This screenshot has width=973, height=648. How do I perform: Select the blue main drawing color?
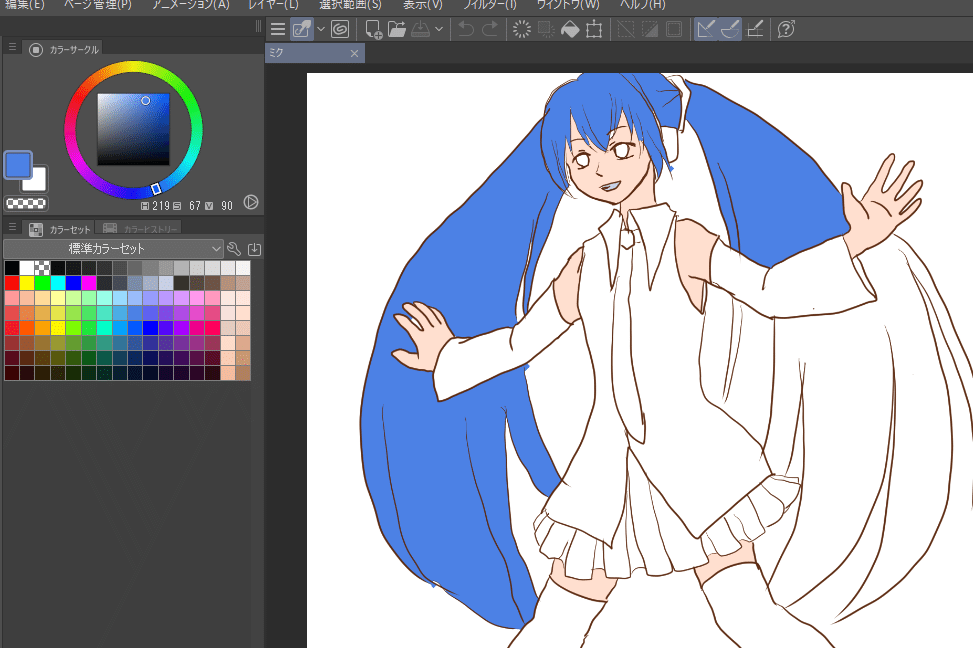point(18,165)
